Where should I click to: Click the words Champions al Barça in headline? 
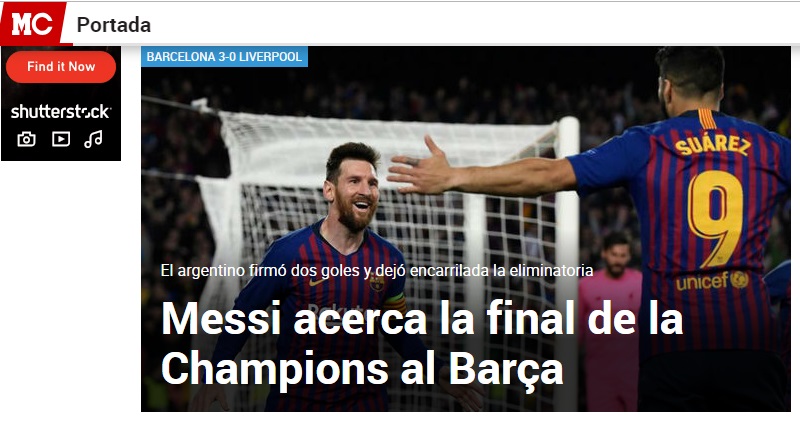coord(362,369)
